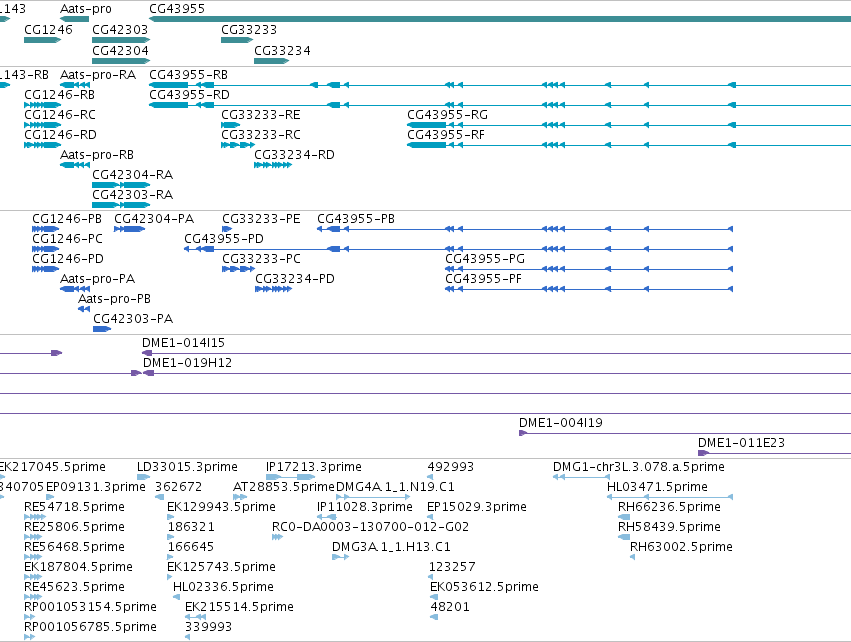This screenshot has width=851, height=642.
Task: Select protein CG43955-PF
Action: 589,289
